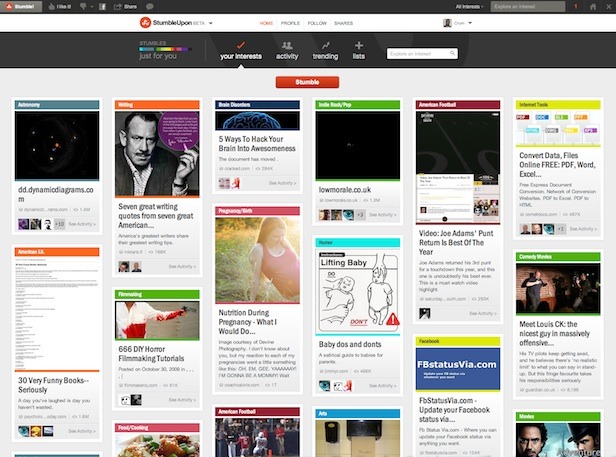Open 666 DIY Horror Filmmaking Tutorials title
Screen dimensions: 616x457
pyautogui.click(x=151, y=354)
